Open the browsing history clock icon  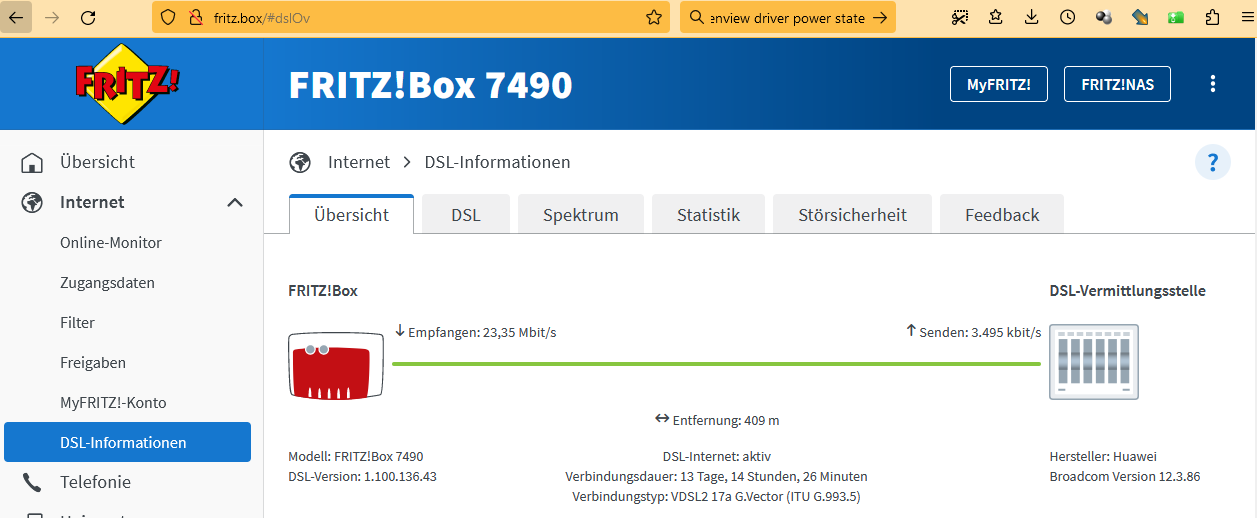click(x=1068, y=17)
